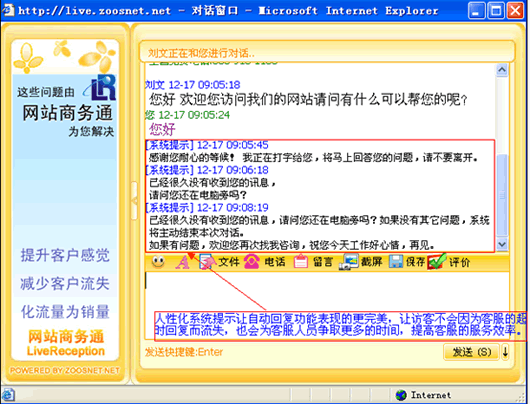The height and width of the screenshot is (404, 530).
Task: Open the smiley emoticon picker
Action: (x=158, y=262)
